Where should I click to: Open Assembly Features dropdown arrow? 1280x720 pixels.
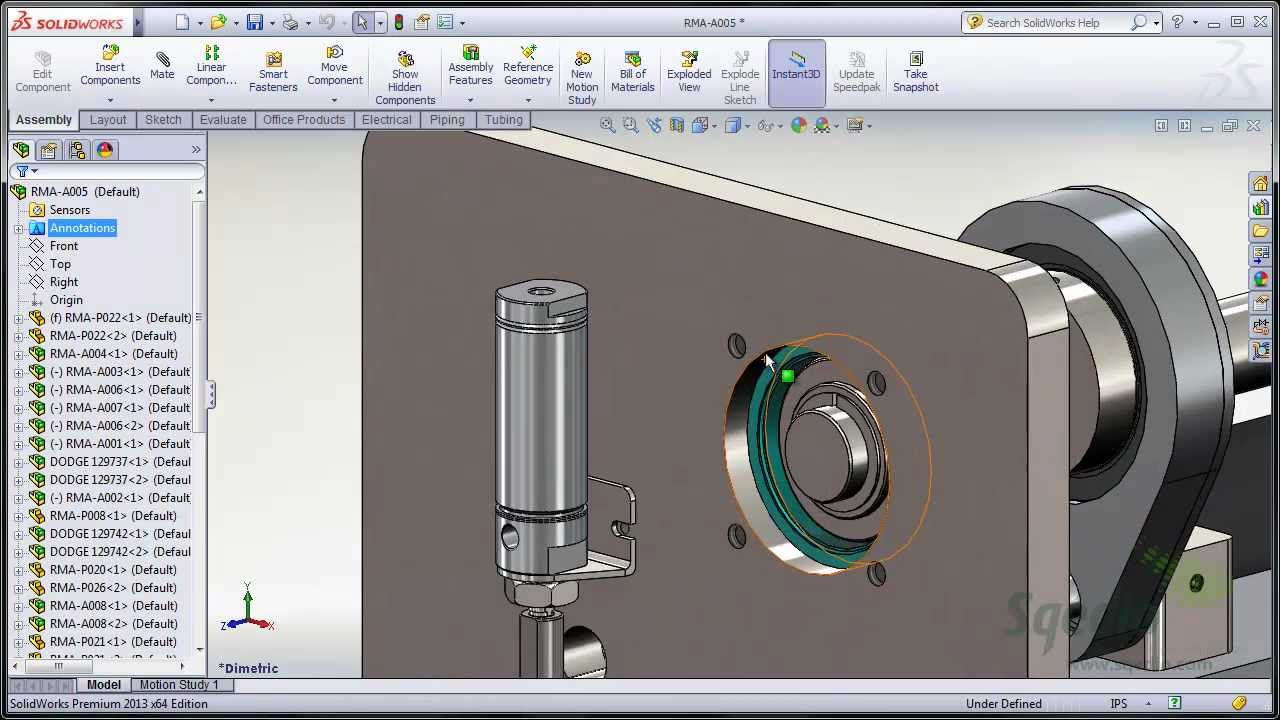(471, 100)
